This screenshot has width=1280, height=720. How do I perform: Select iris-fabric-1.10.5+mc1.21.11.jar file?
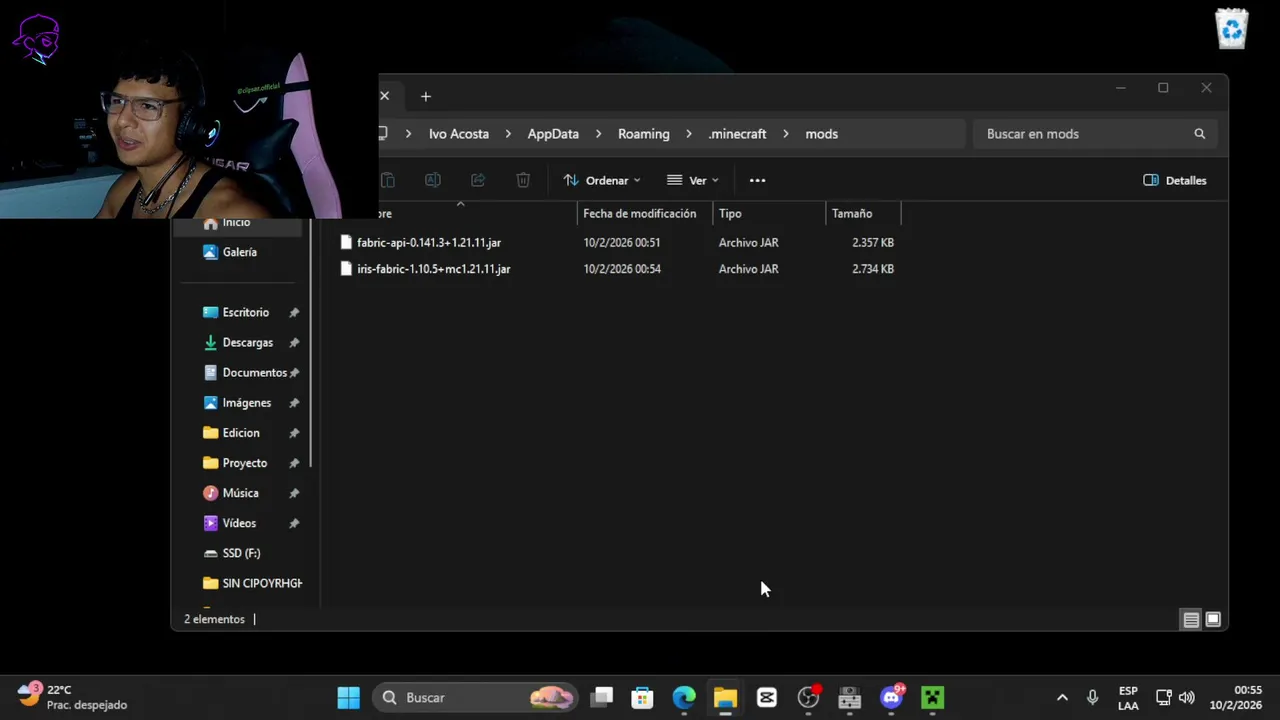[434, 269]
